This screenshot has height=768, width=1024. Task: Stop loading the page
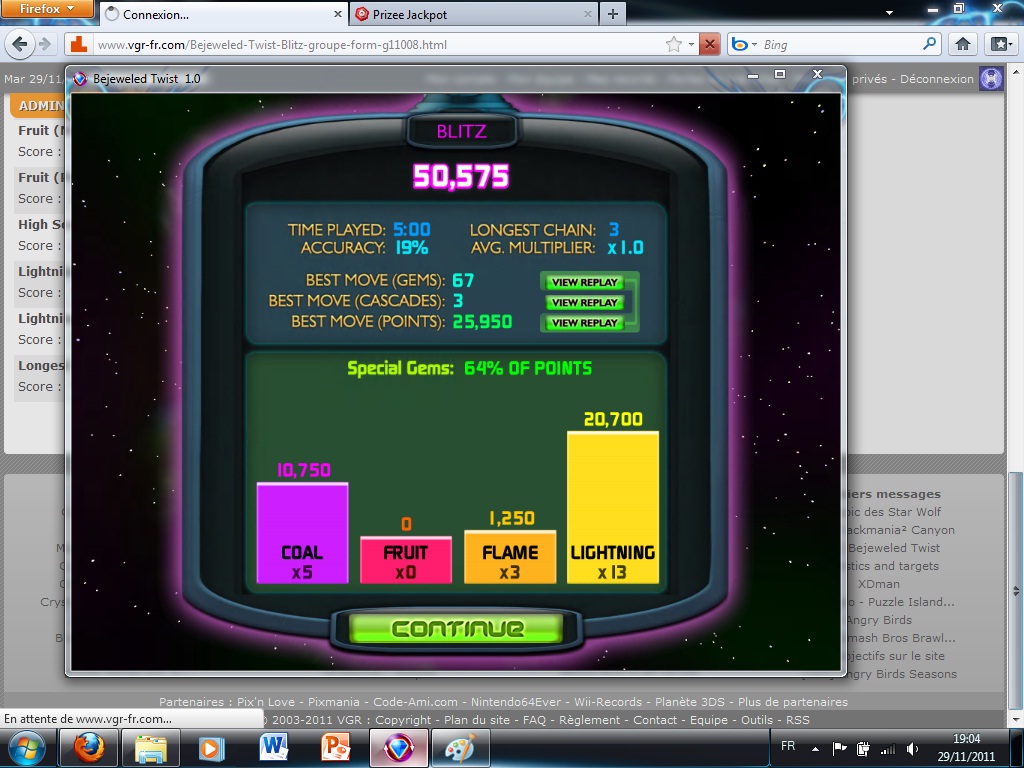pos(709,44)
